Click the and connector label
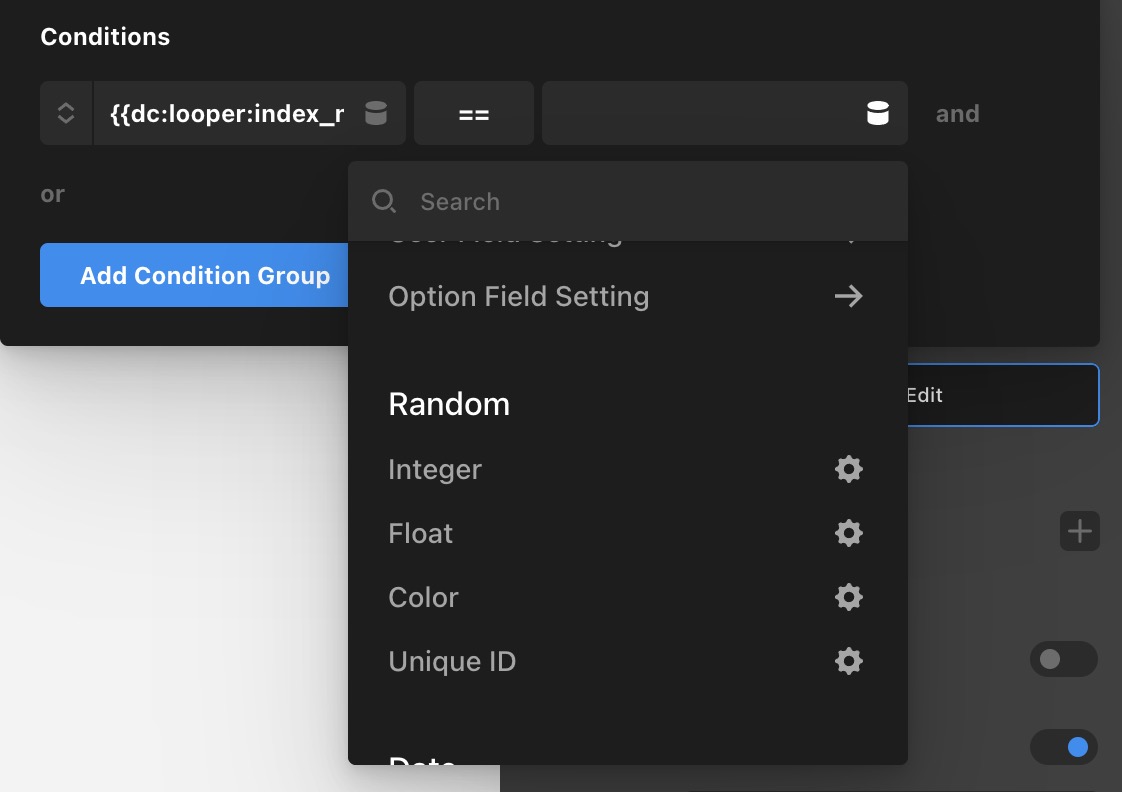 (957, 114)
